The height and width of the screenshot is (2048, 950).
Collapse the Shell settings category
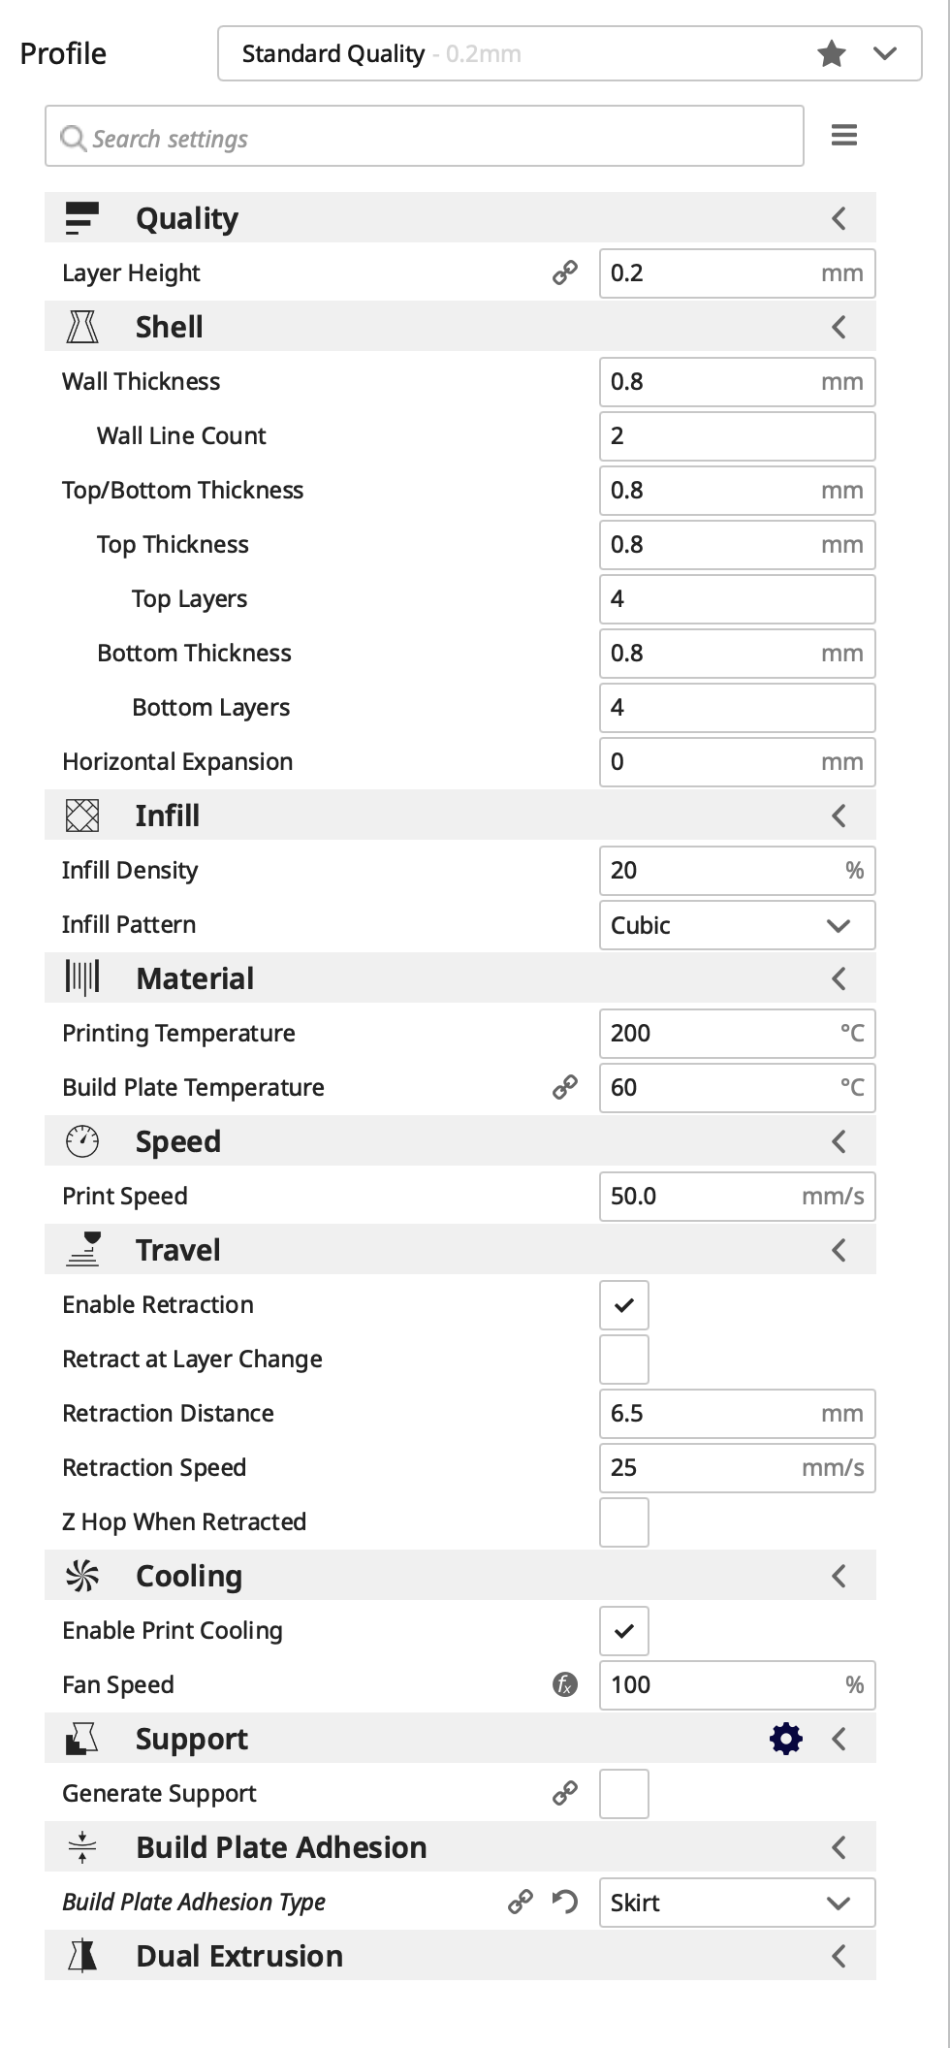[x=839, y=327]
